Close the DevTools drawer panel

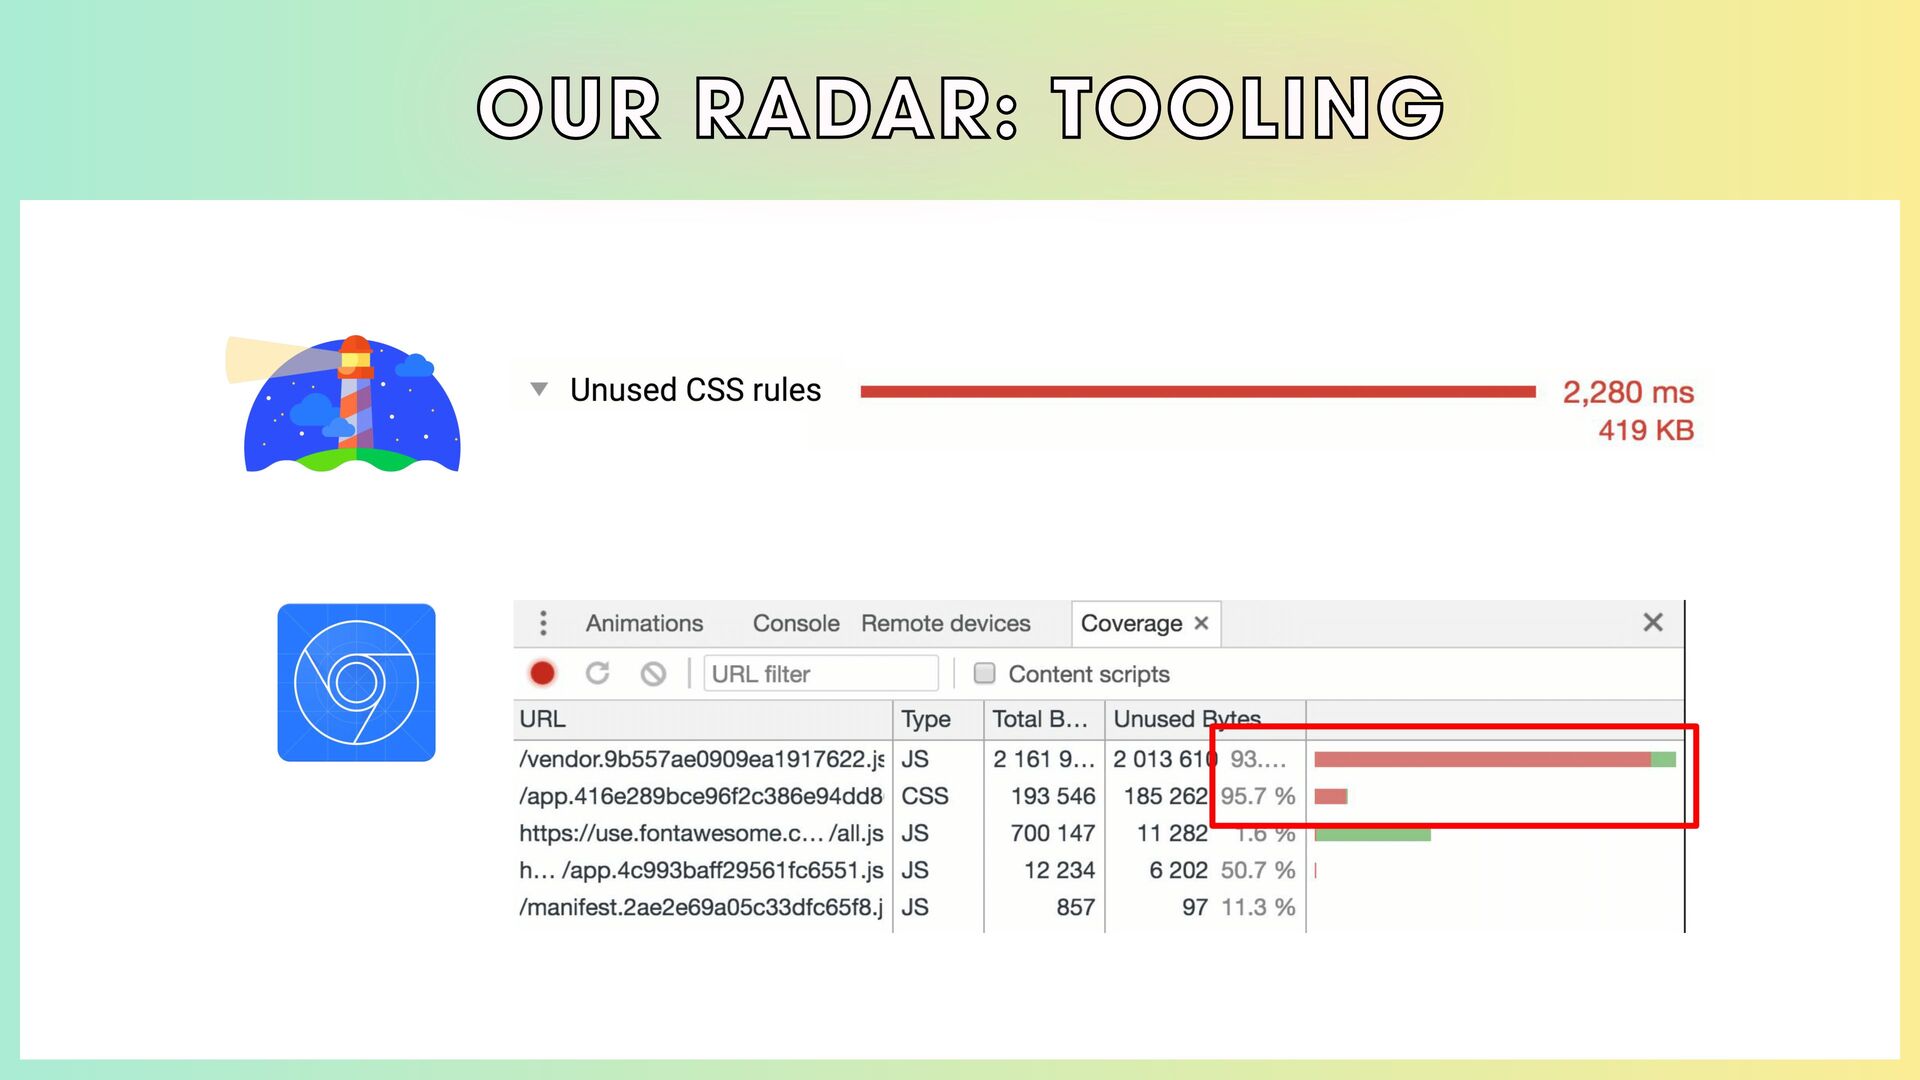[1653, 623]
